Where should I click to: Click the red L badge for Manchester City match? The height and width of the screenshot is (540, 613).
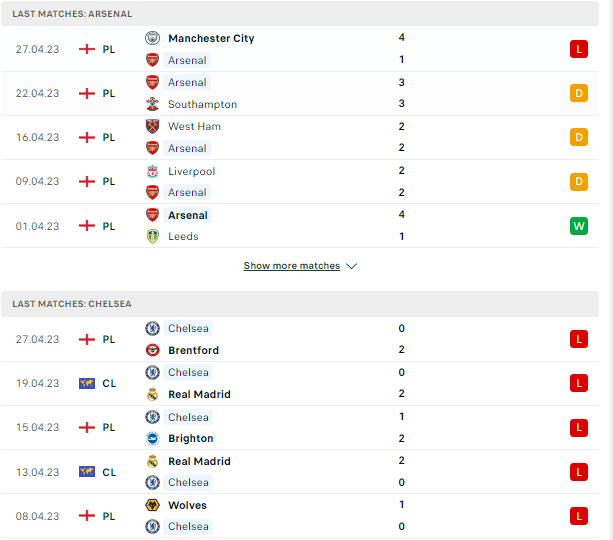(579, 49)
